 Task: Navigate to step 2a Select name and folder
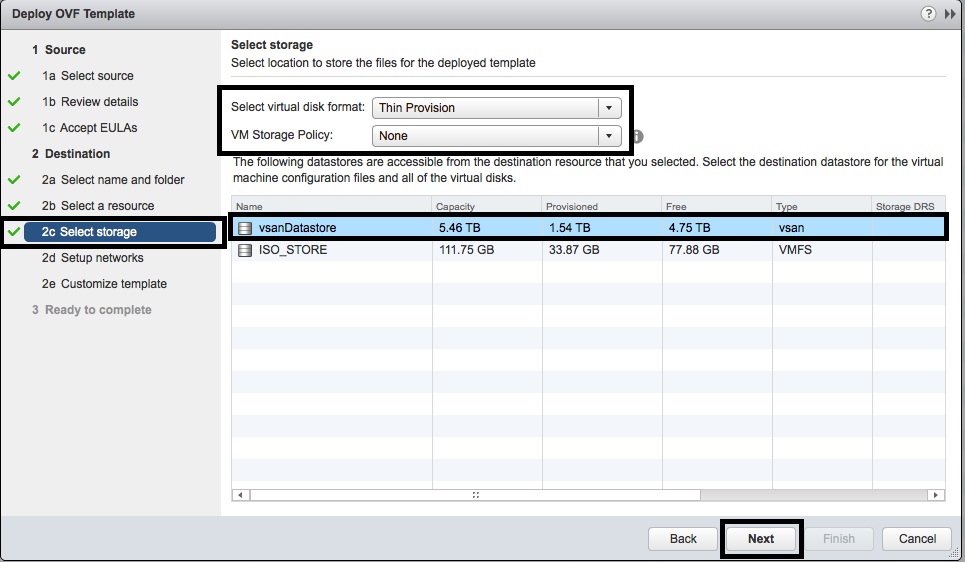point(122,180)
